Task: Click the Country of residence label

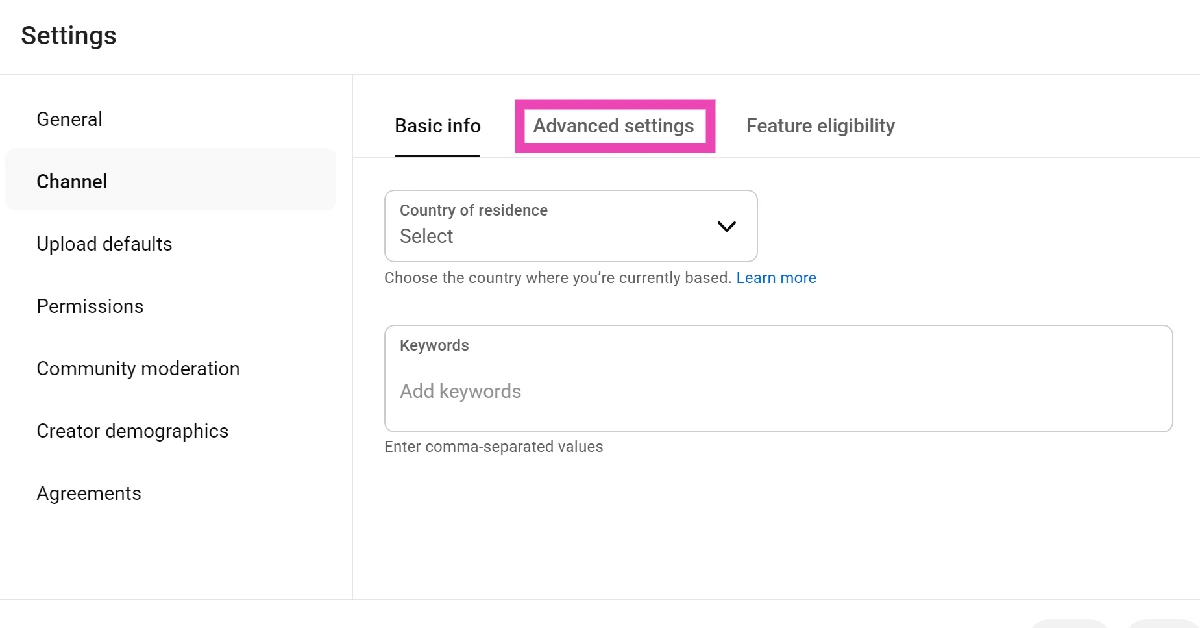Action: click(472, 210)
